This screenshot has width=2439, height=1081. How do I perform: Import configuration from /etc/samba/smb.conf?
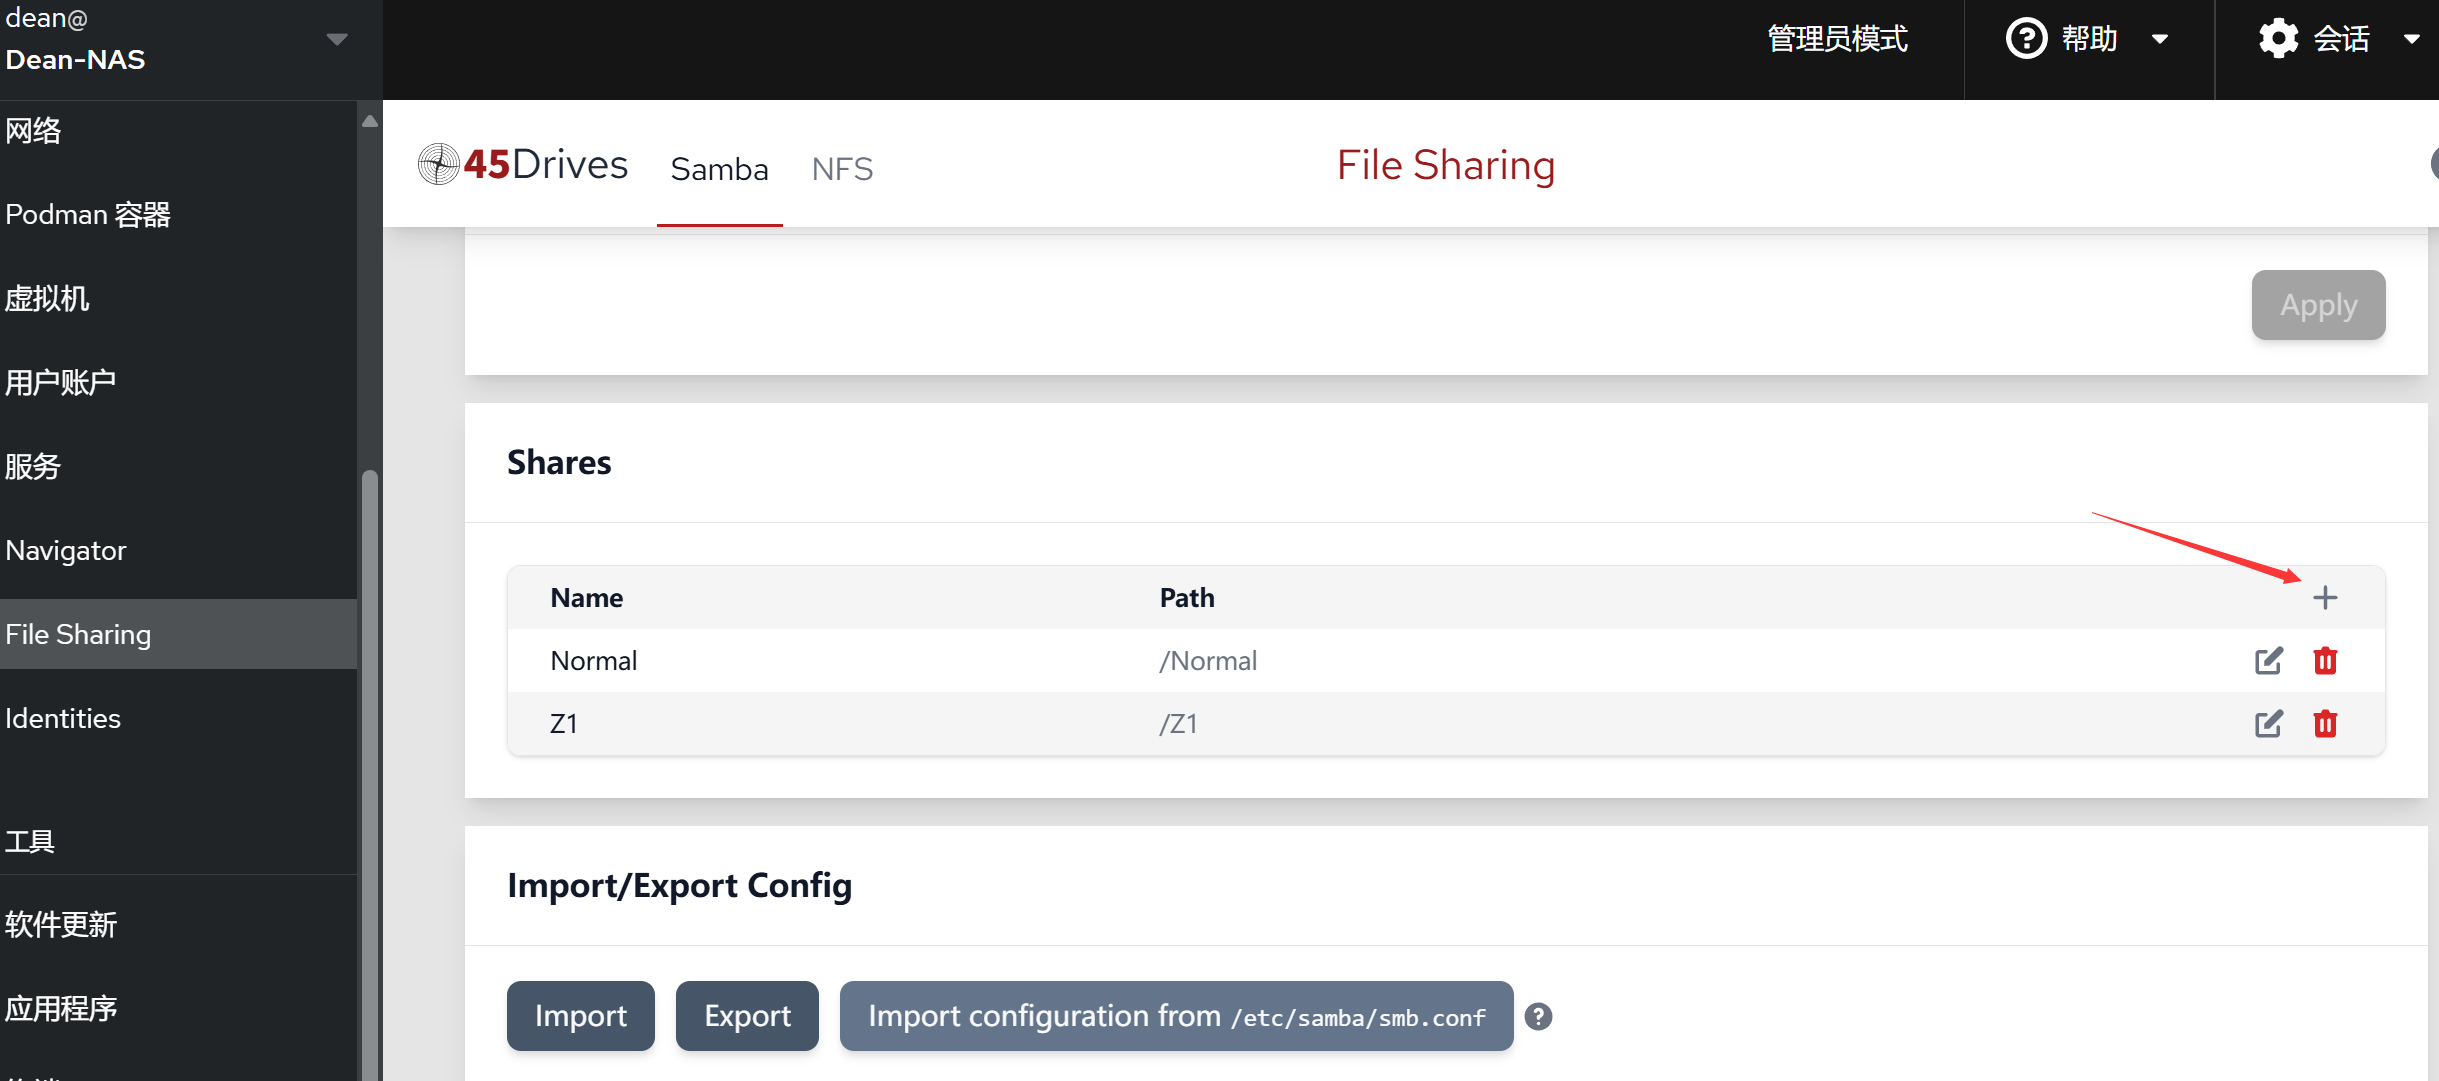click(1176, 1016)
